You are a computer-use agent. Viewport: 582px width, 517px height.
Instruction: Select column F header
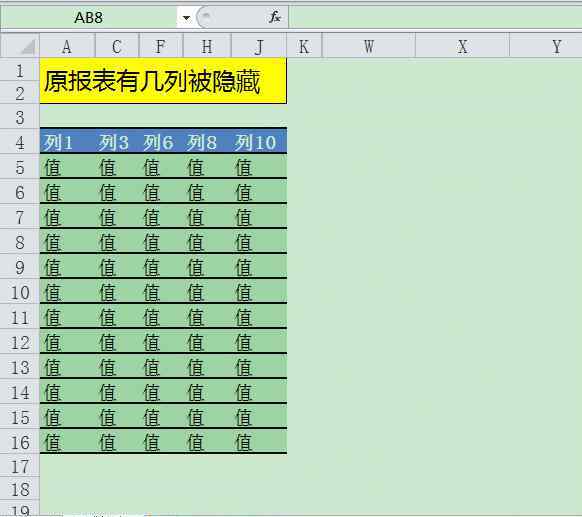coord(161,46)
